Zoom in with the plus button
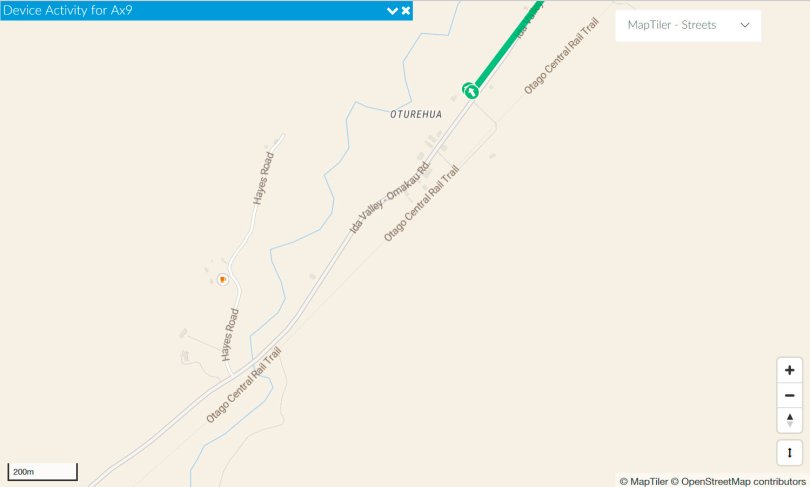 click(x=789, y=370)
